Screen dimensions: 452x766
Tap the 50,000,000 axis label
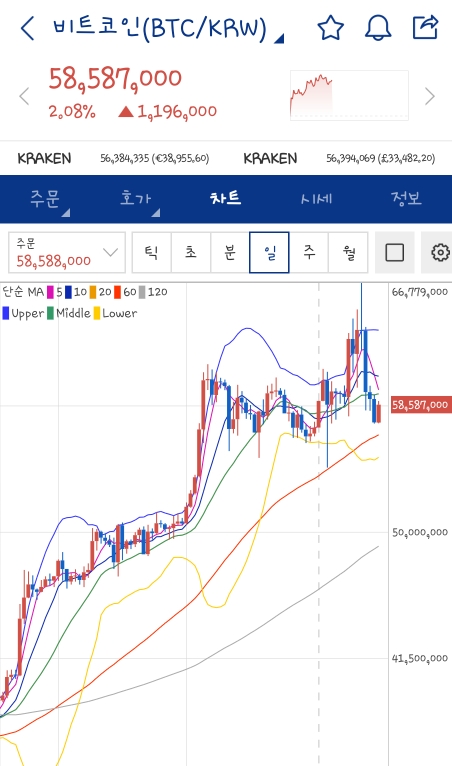[420, 532]
